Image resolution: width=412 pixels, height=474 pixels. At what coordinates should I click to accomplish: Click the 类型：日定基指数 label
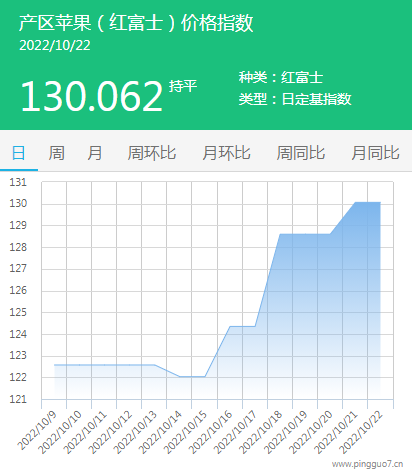[295, 99]
